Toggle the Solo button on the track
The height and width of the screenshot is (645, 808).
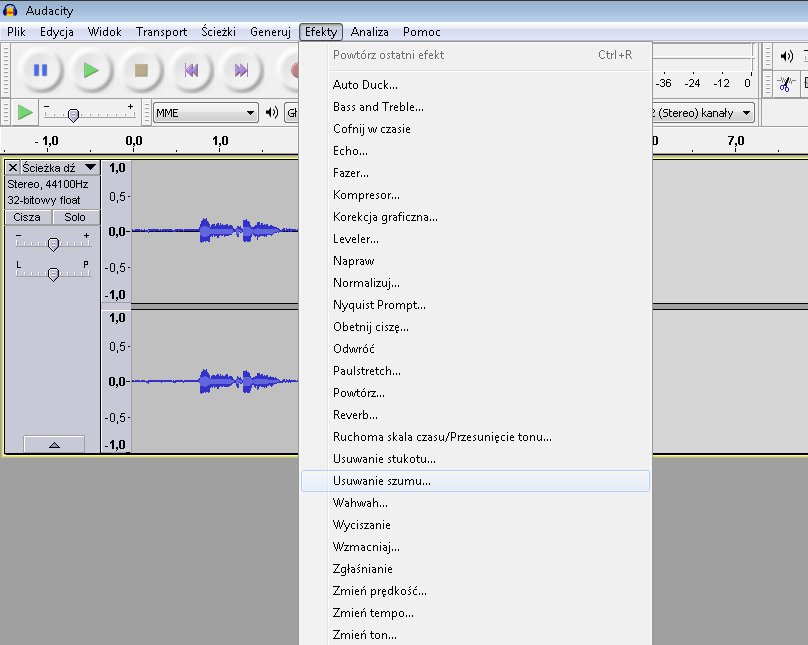[x=76, y=217]
